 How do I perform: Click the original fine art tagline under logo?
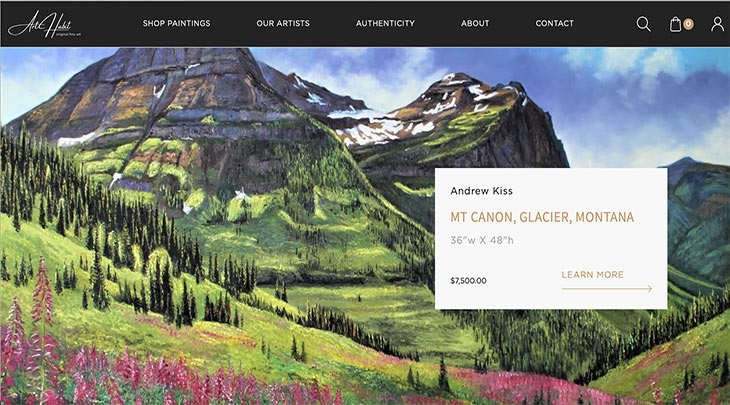68,34
